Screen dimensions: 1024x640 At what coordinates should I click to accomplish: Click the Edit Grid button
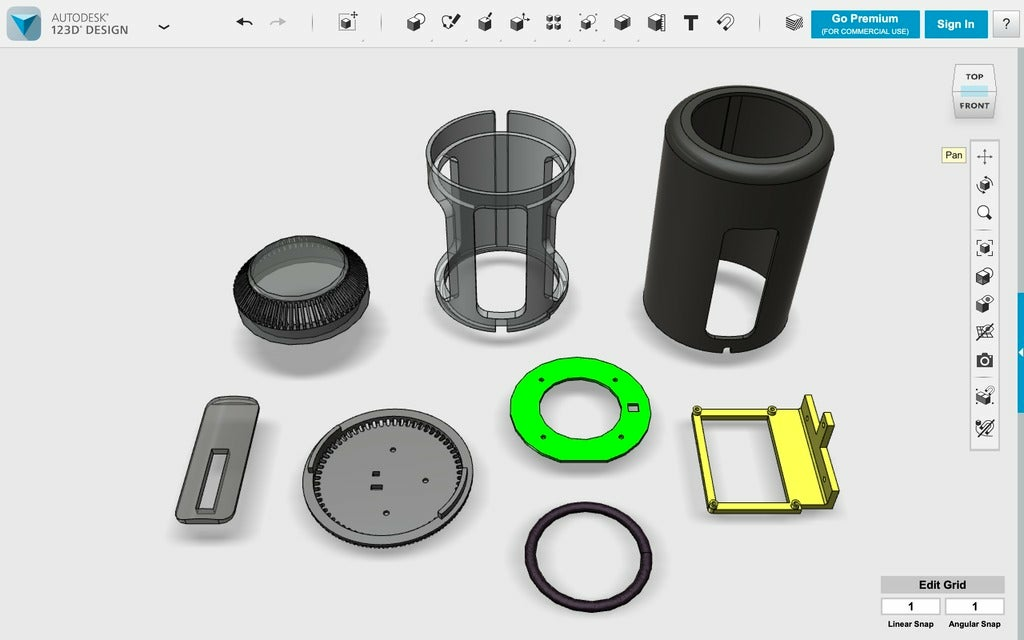[x=942, y=584]
